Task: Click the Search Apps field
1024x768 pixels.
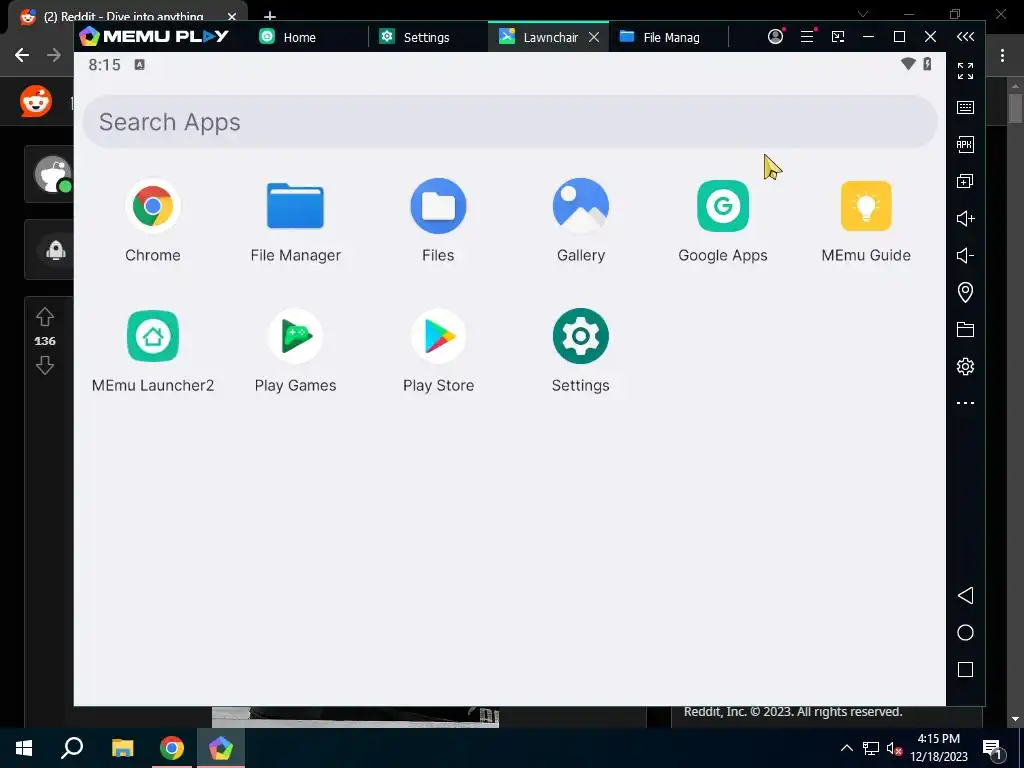Action: (510, 122)
